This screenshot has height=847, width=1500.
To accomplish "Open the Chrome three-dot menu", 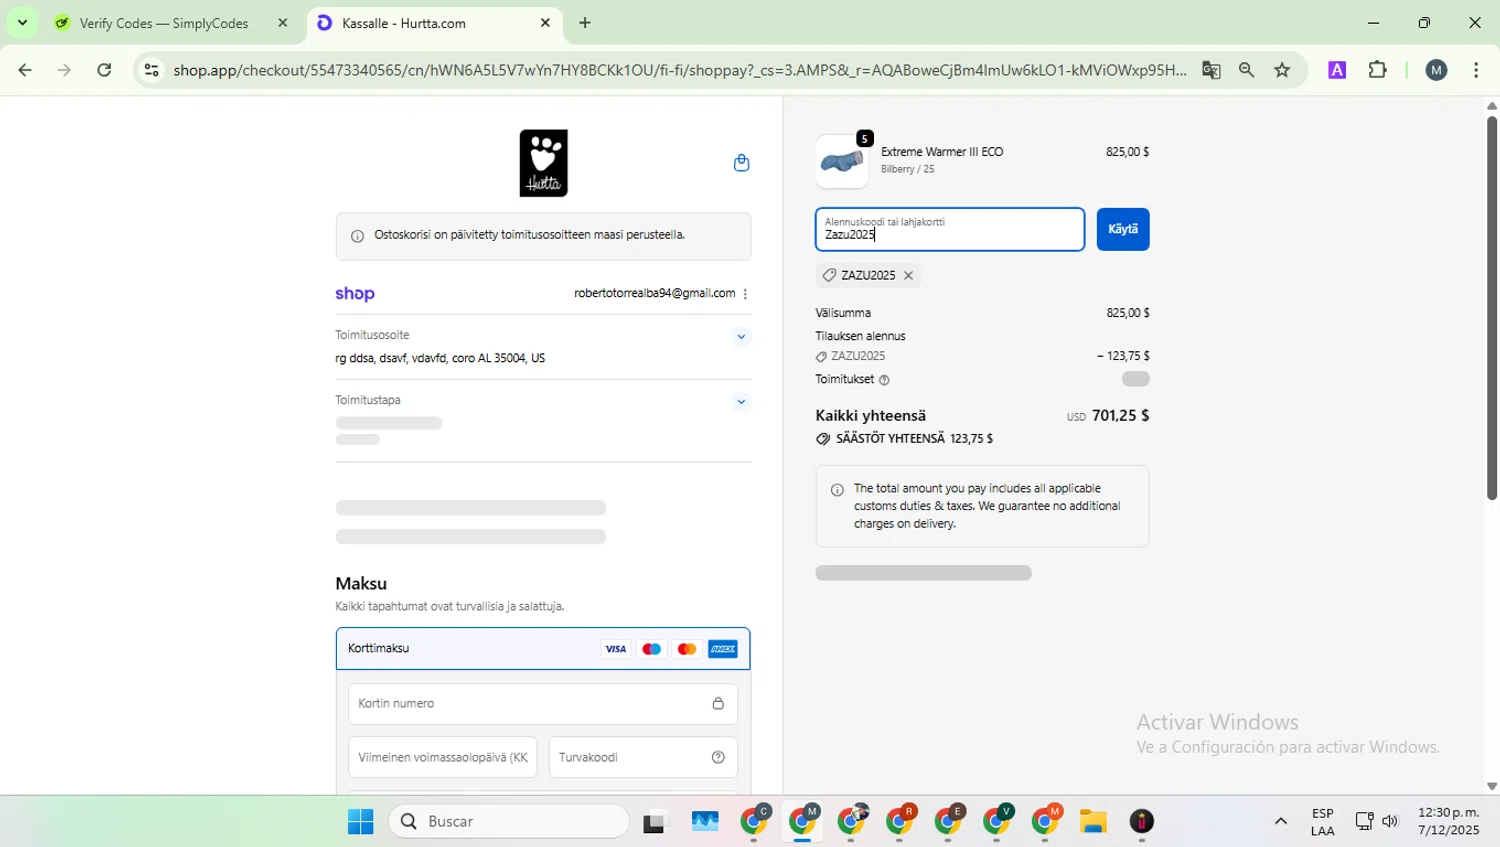I will coord(1476,70).
